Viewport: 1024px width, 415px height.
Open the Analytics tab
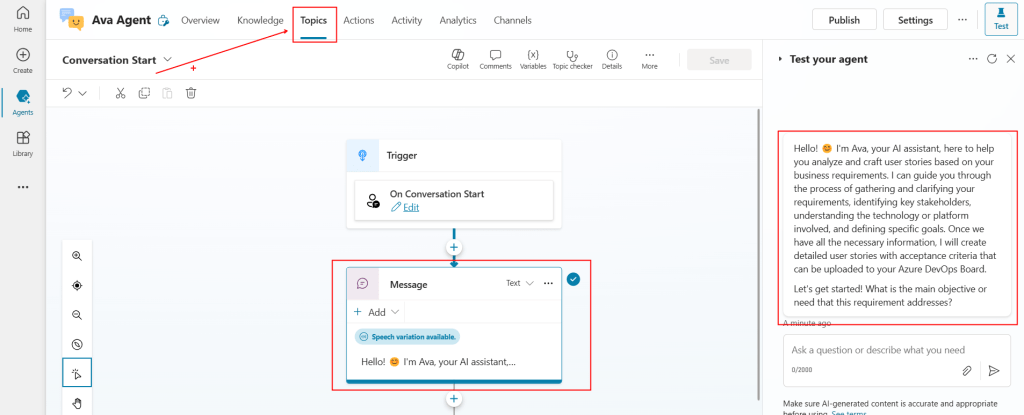(x=458, y=20)
